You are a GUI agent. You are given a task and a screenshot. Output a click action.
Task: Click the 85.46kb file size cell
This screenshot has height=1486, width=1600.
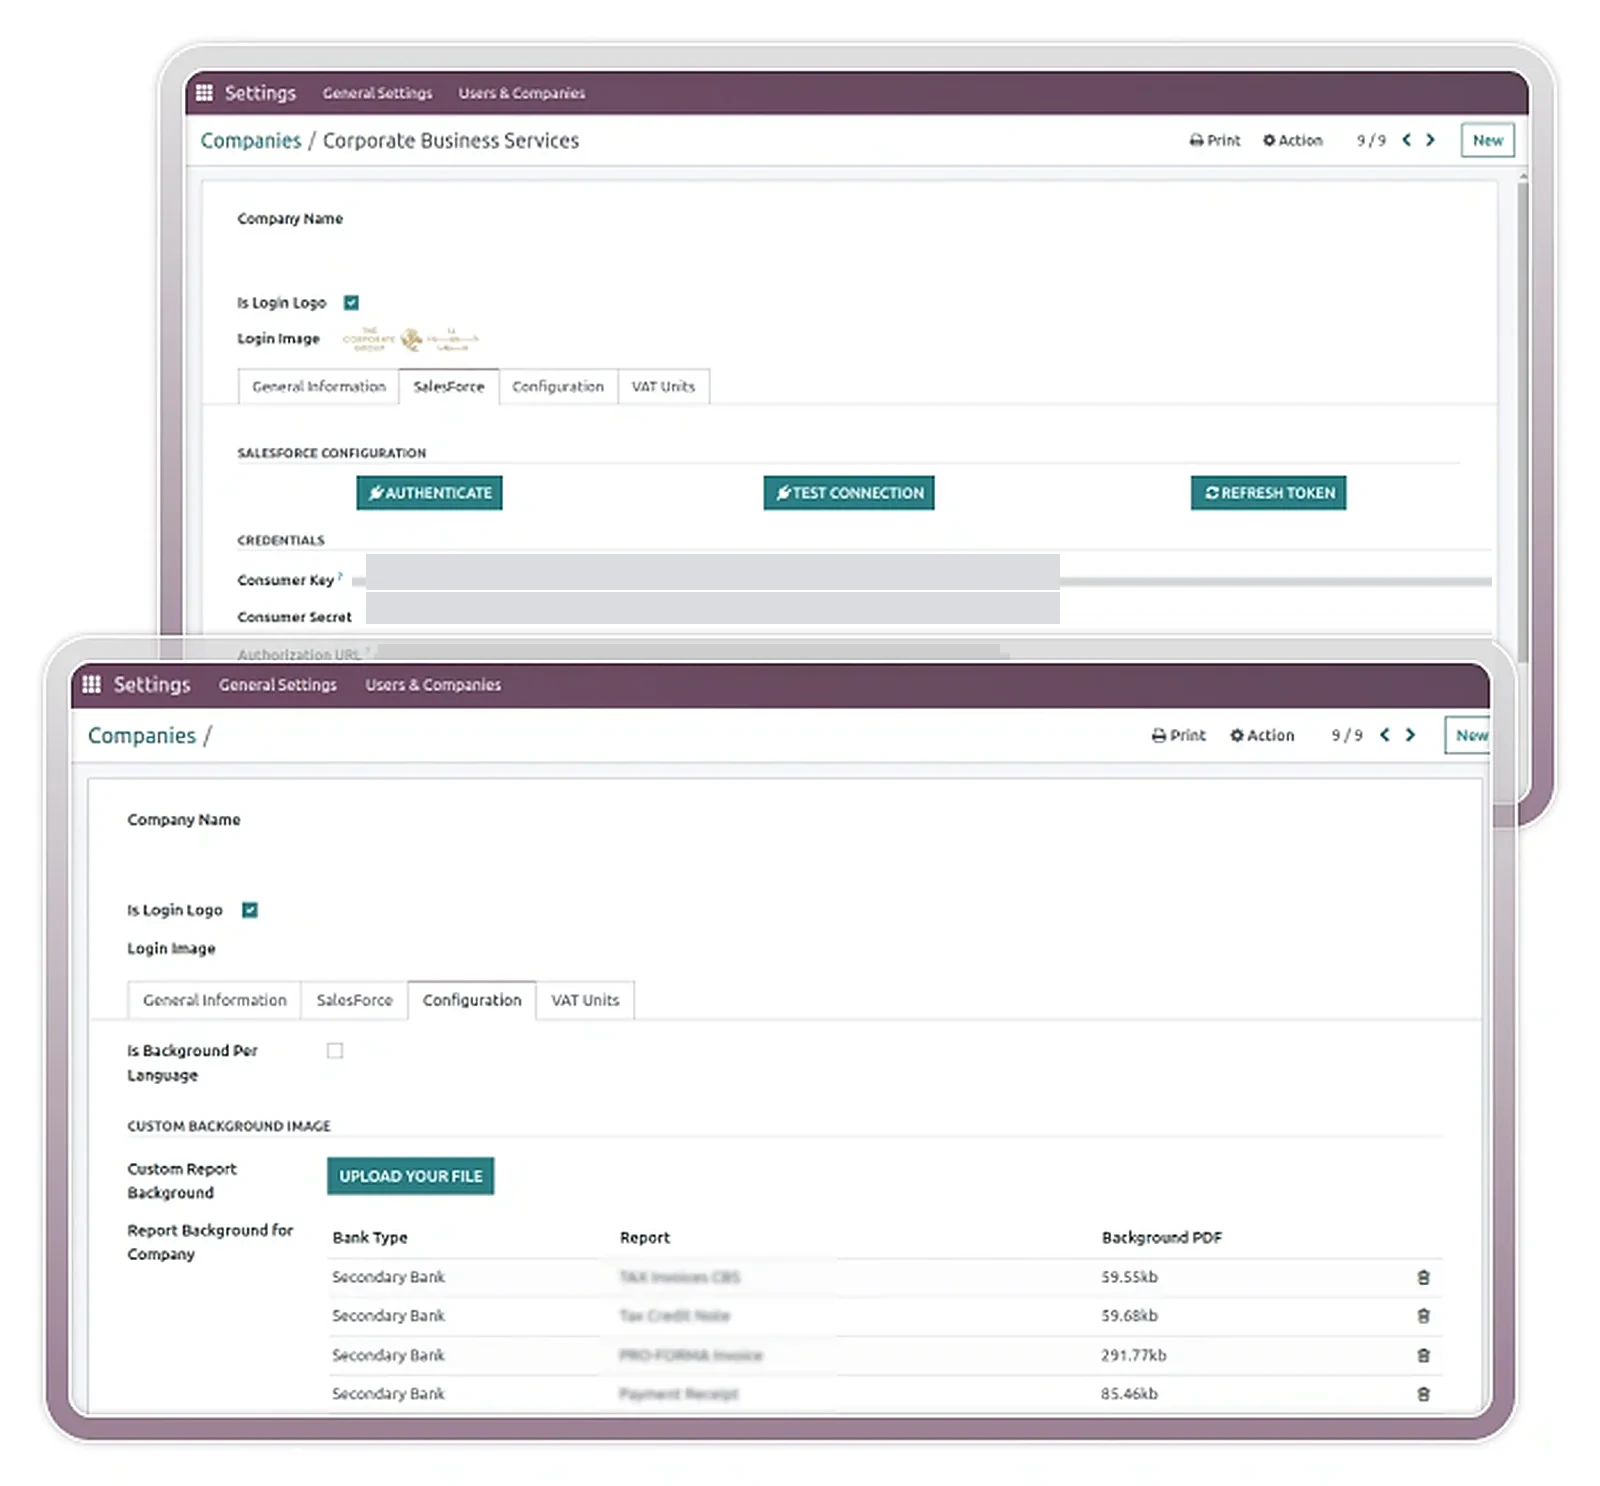[1129, 1394]
